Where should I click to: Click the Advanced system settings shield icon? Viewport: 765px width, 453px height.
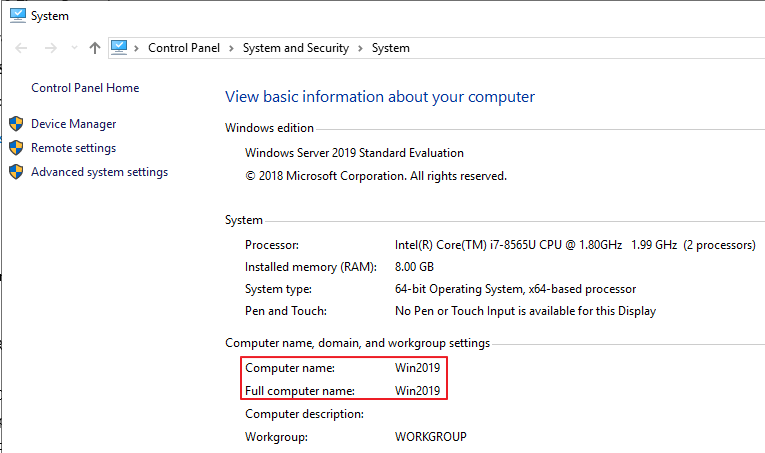point(16,172)
